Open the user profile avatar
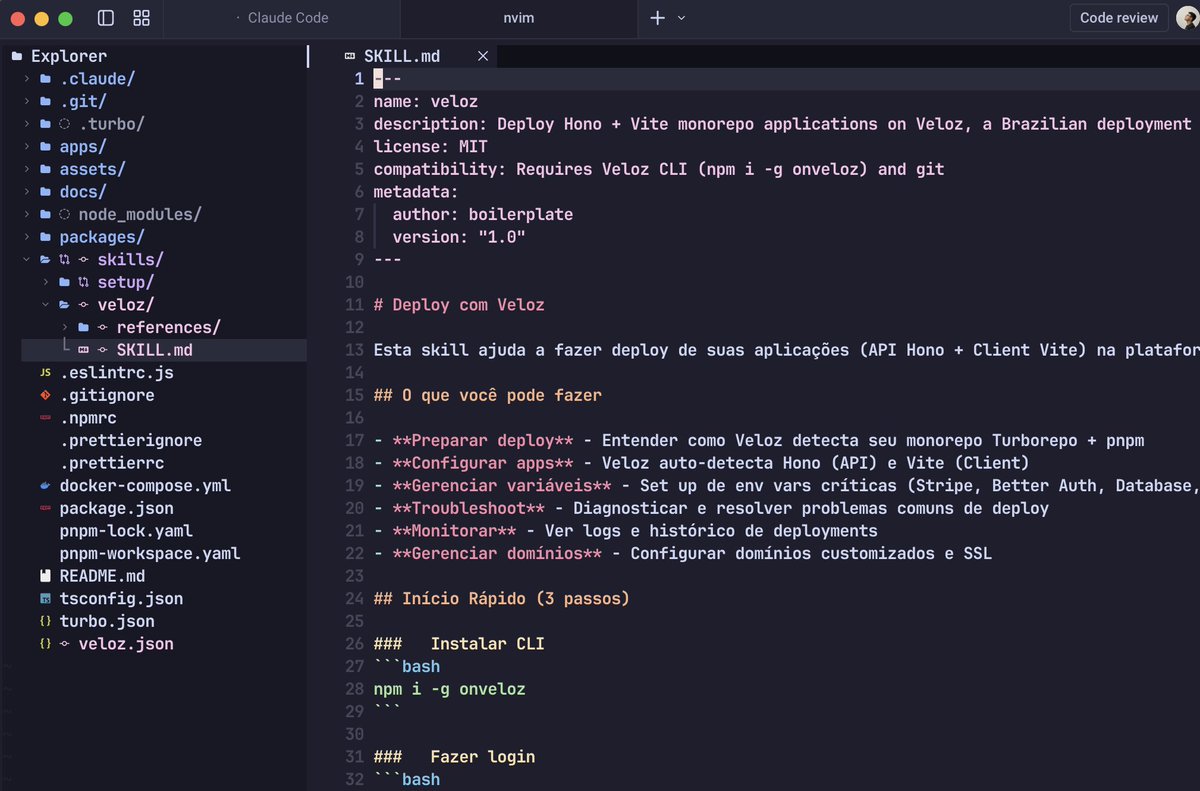 [1188, 18]
